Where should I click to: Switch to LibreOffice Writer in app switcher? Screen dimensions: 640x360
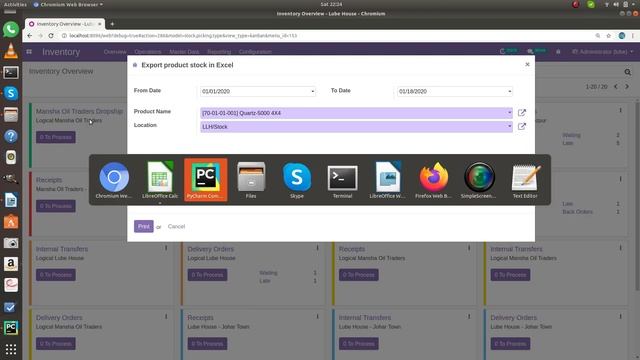point(388,180)
